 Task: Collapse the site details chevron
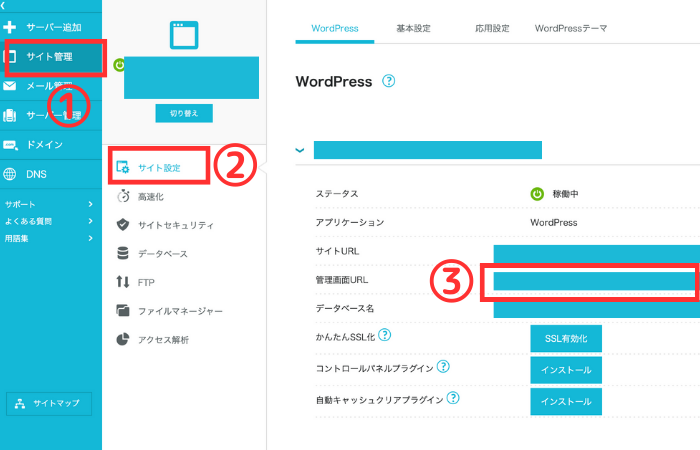[x=300, y=150]
